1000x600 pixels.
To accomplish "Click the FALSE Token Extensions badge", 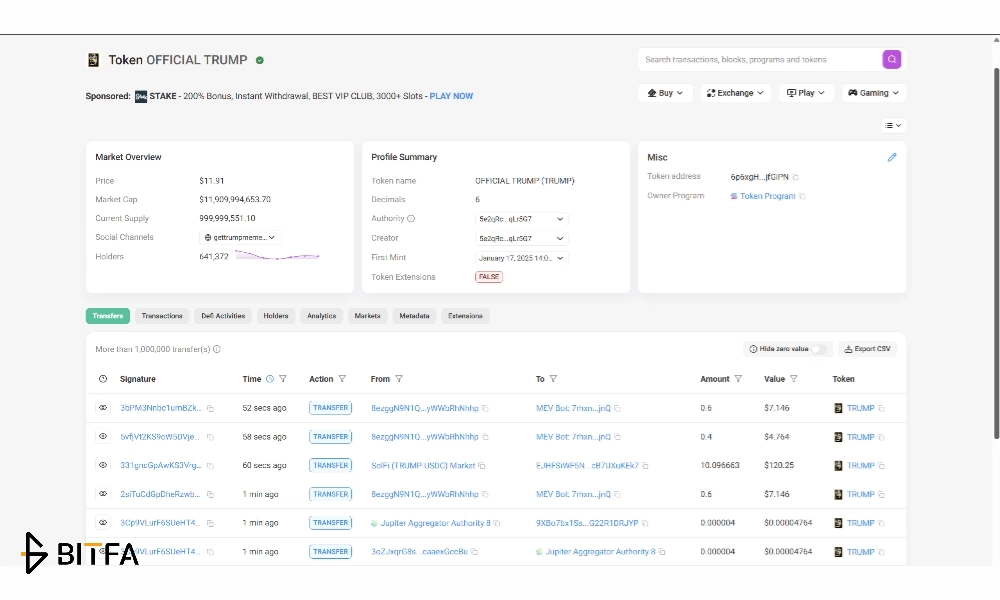I will tap(489, 277).
